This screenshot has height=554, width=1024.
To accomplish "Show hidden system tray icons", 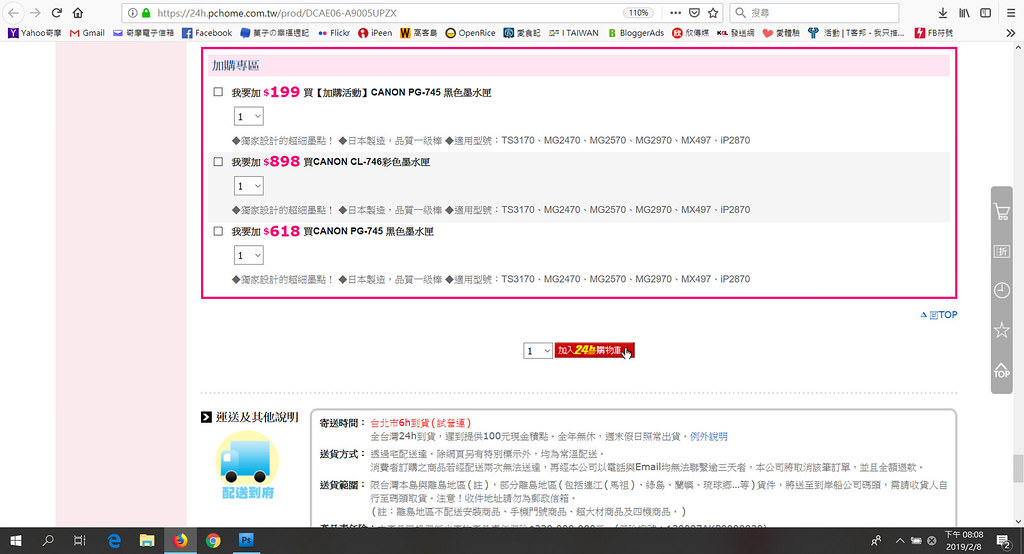I will pos(899,541).
